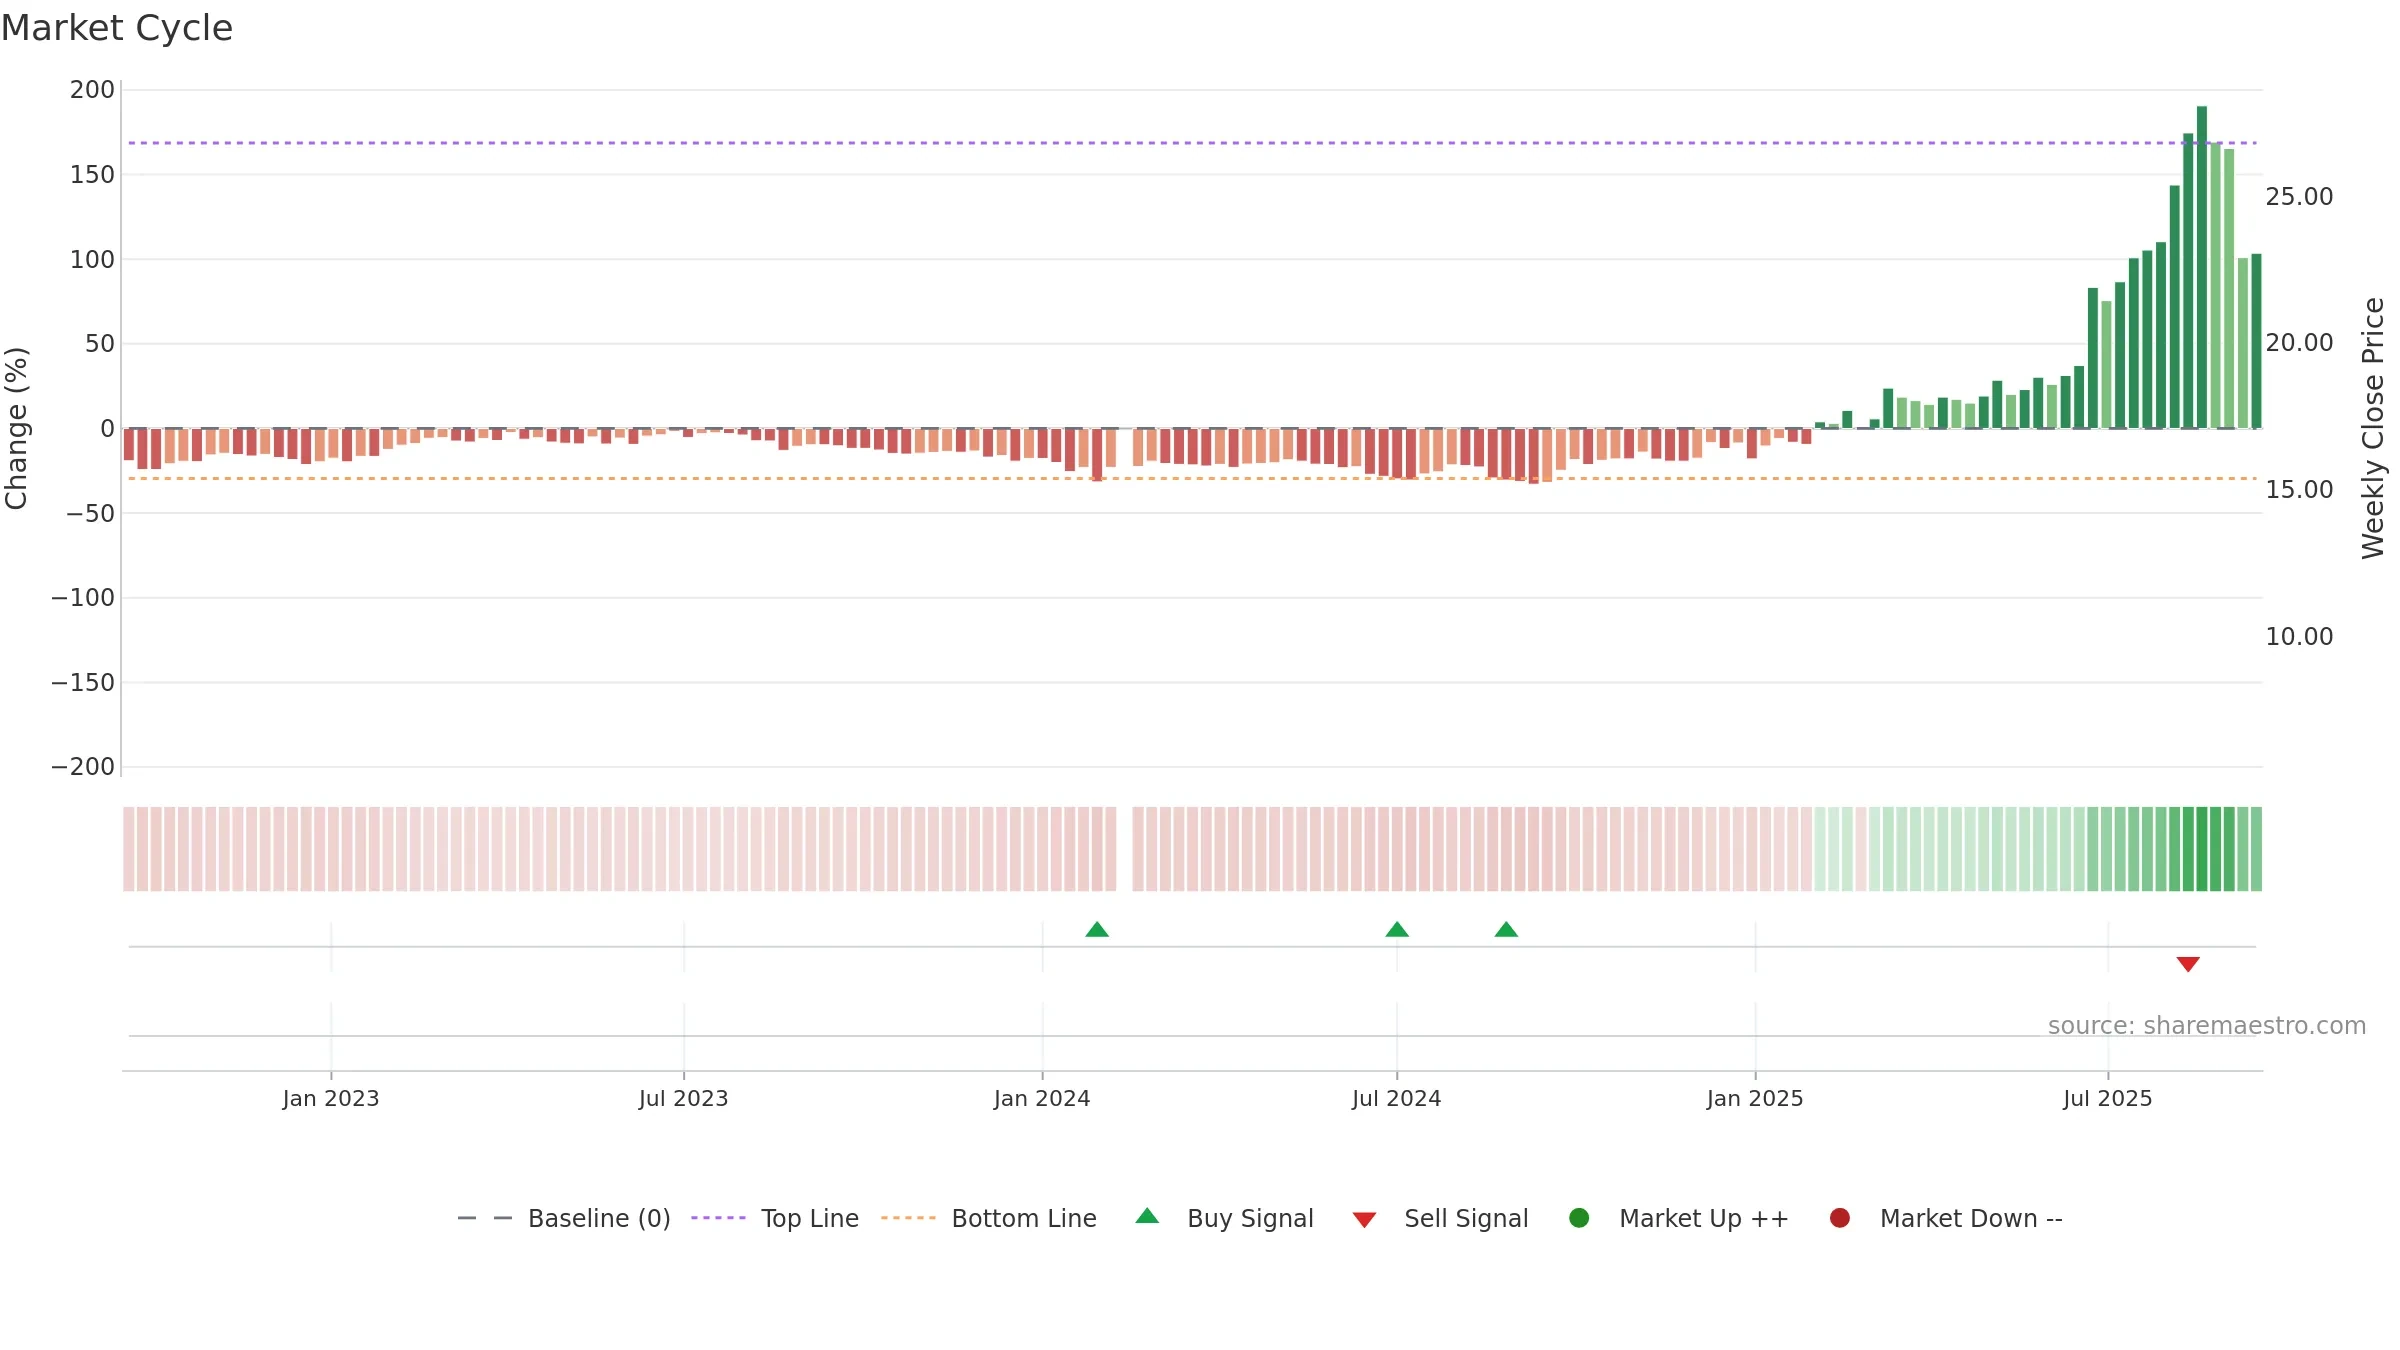Screen dimensions: 2400x1350
Task: Click the −200 tick on the left axis
Action: pos(83,767)
